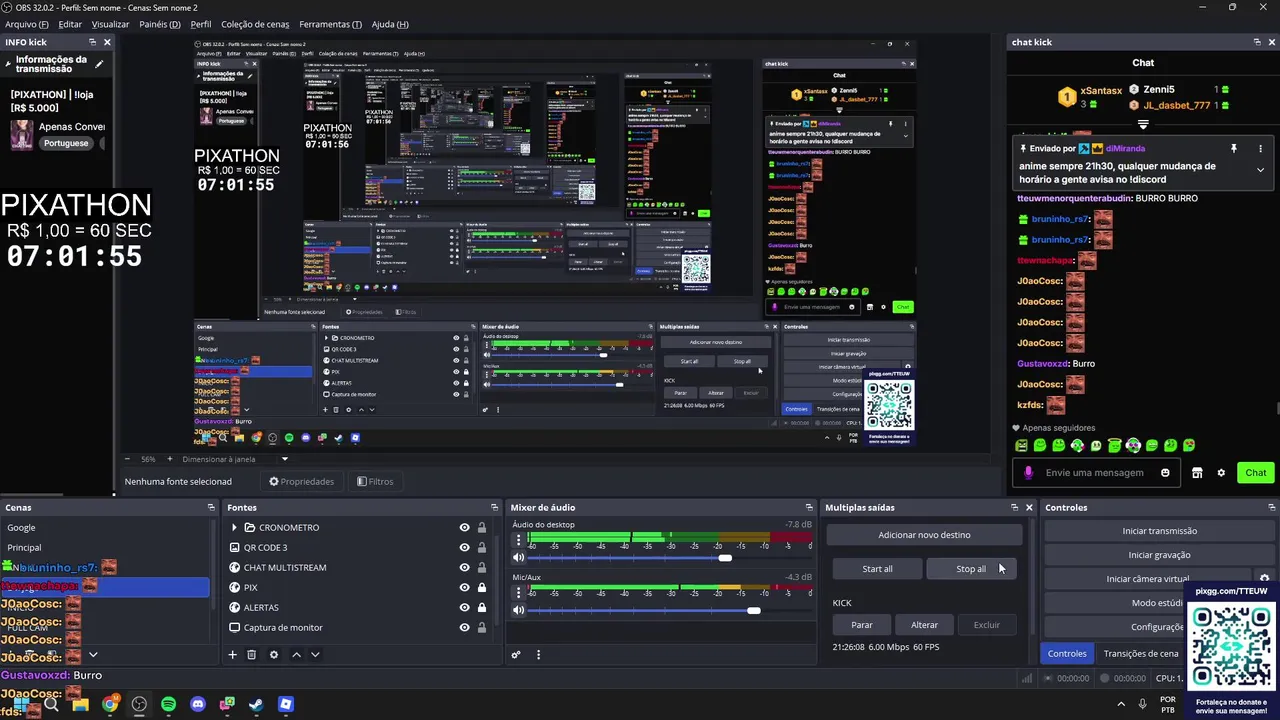
Task: Open Painéis menu
Action: (x=160, y=24)
